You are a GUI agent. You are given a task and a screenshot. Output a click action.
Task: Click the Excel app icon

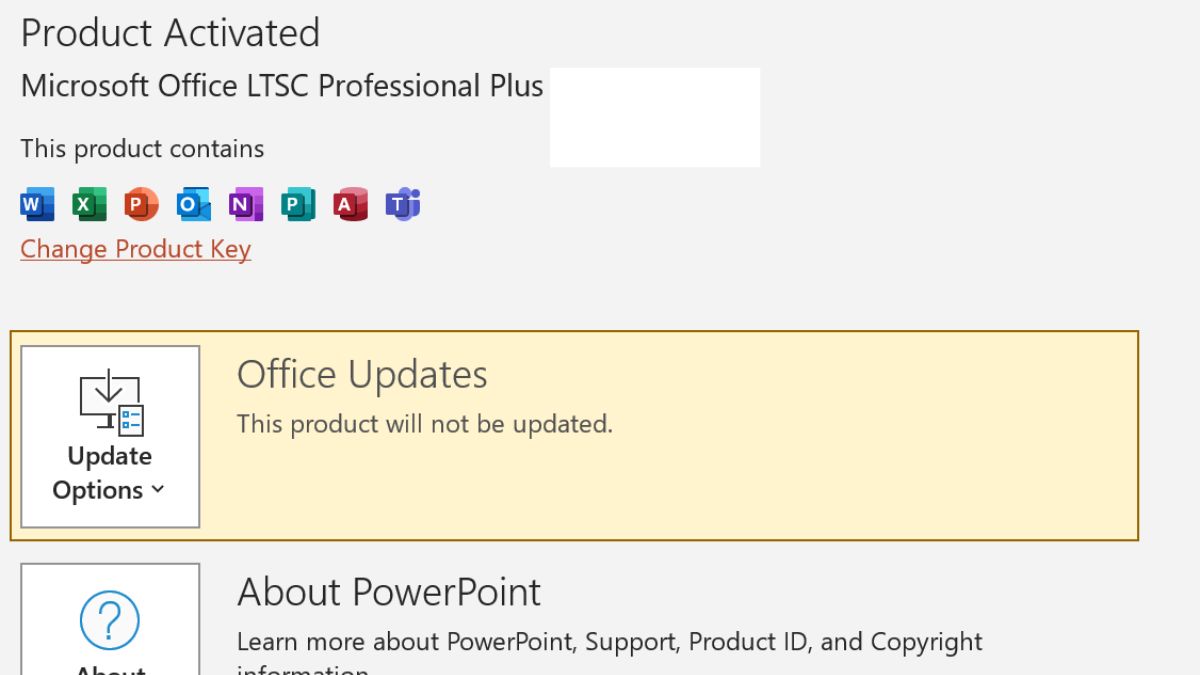(x=89, y=205)
